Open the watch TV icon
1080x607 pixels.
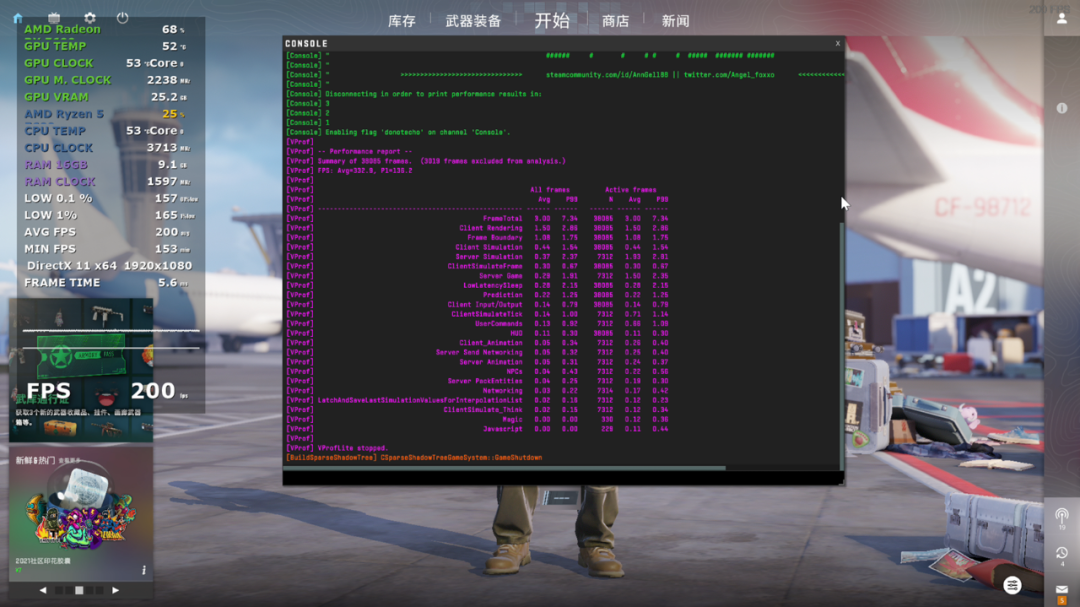[x=54, y=18]
